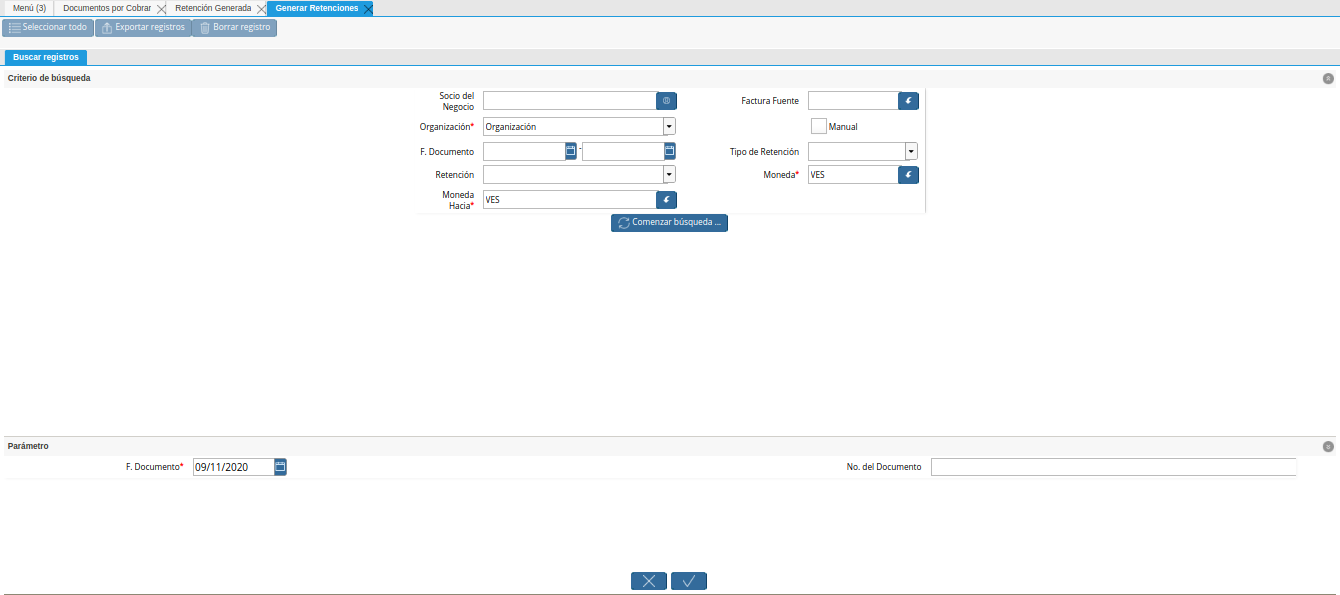
Task: Click Seleccionar todo button
Action: coord(48,28)
